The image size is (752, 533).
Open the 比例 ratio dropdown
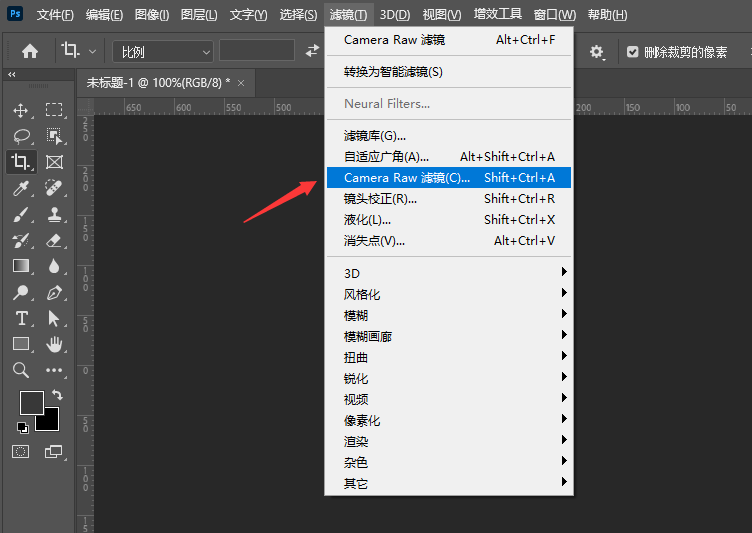pyautogui.click(x=163, y=51)
